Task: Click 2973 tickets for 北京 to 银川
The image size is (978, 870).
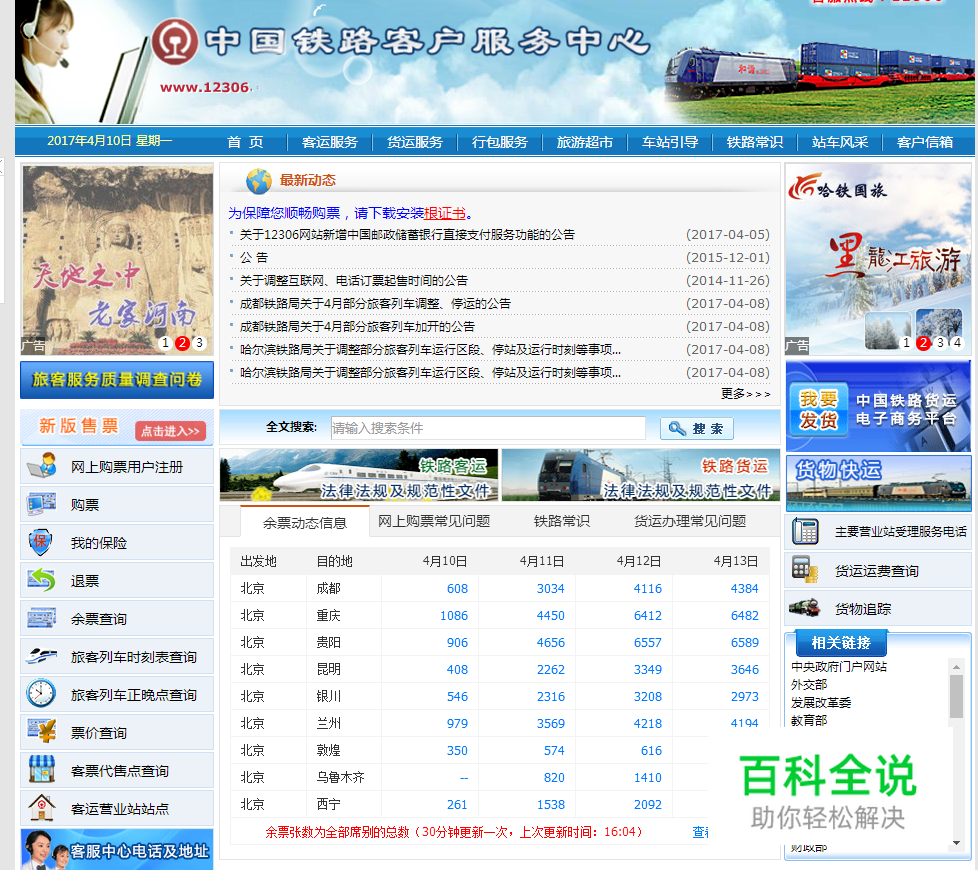Action: 745,696
